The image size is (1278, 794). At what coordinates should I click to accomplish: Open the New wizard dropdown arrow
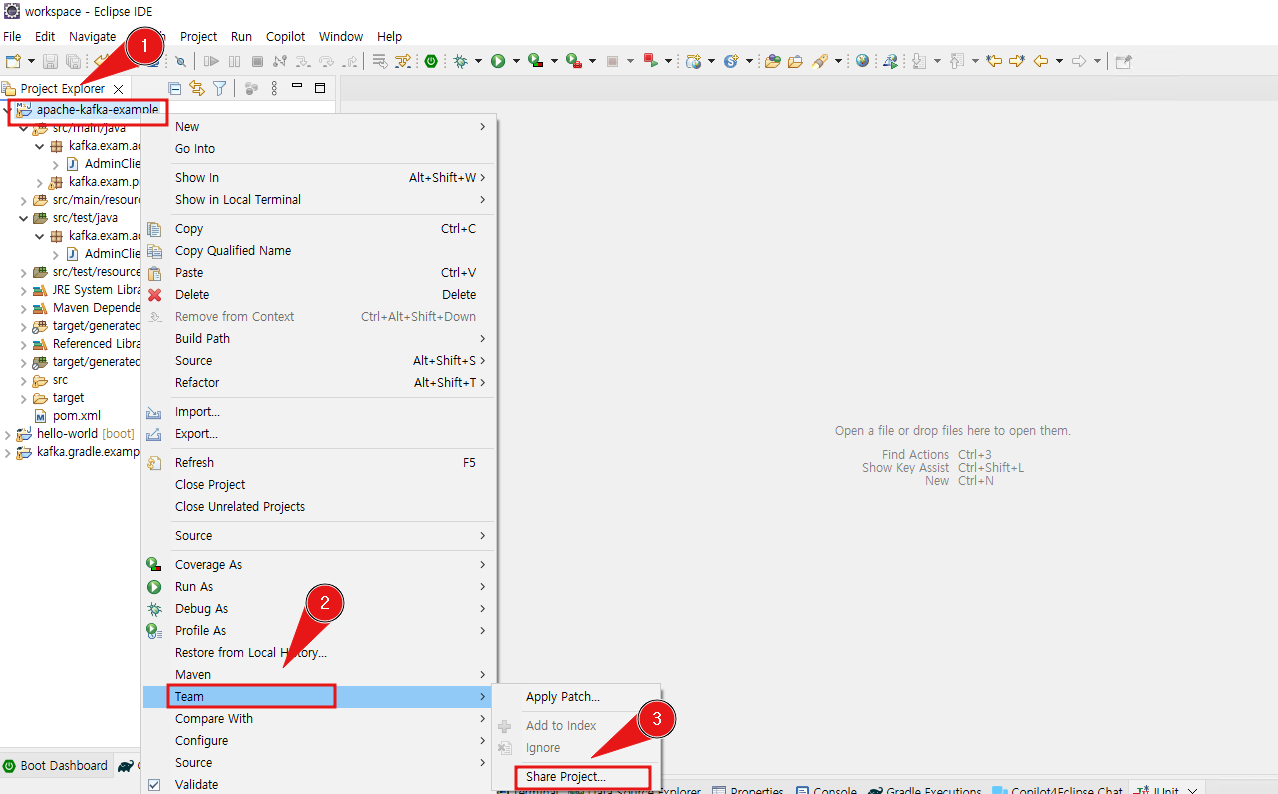[x=31, y=61]
